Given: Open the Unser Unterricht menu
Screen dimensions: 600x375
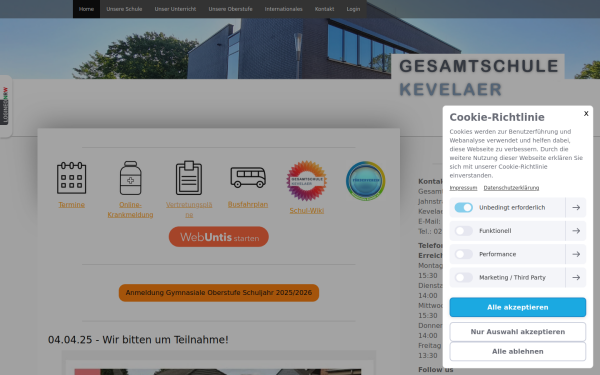Looking at the screenshot, I should [175, 9].
